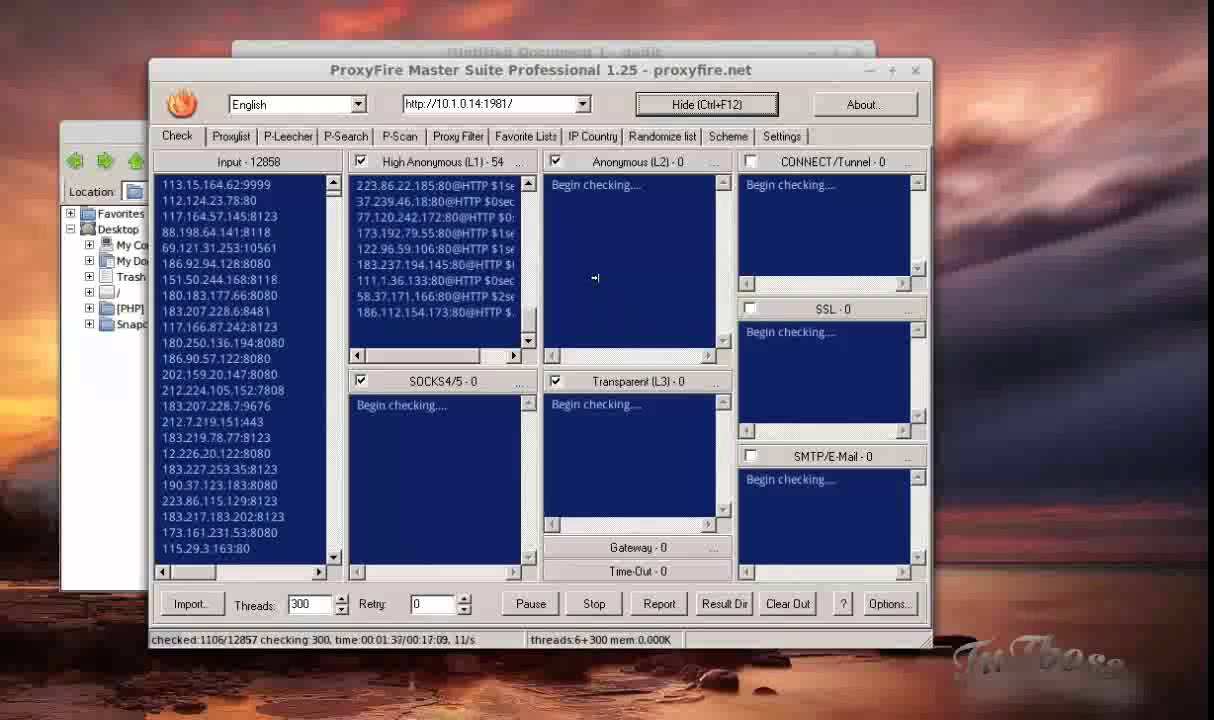Expand the Favorites tree node

pos(71,213)
